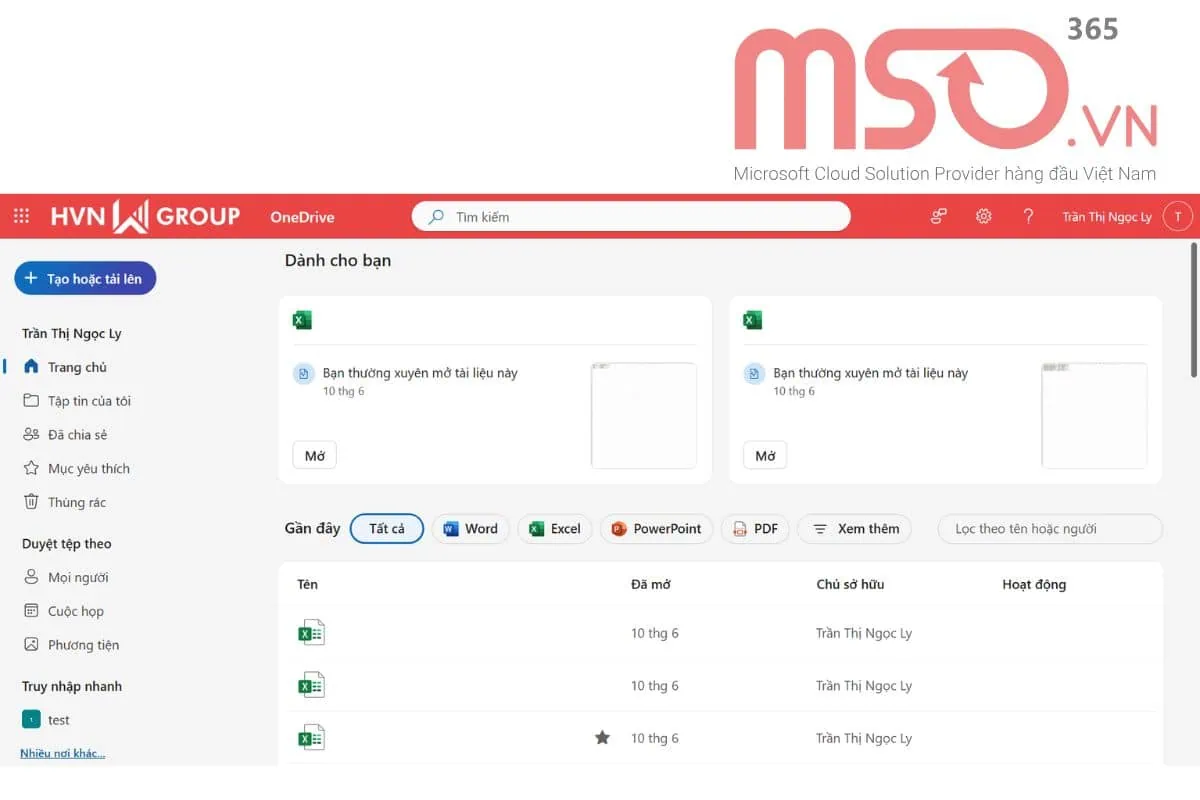Filter recent files by Word
Screen dimensions: 1200x800
coord(470,529)
